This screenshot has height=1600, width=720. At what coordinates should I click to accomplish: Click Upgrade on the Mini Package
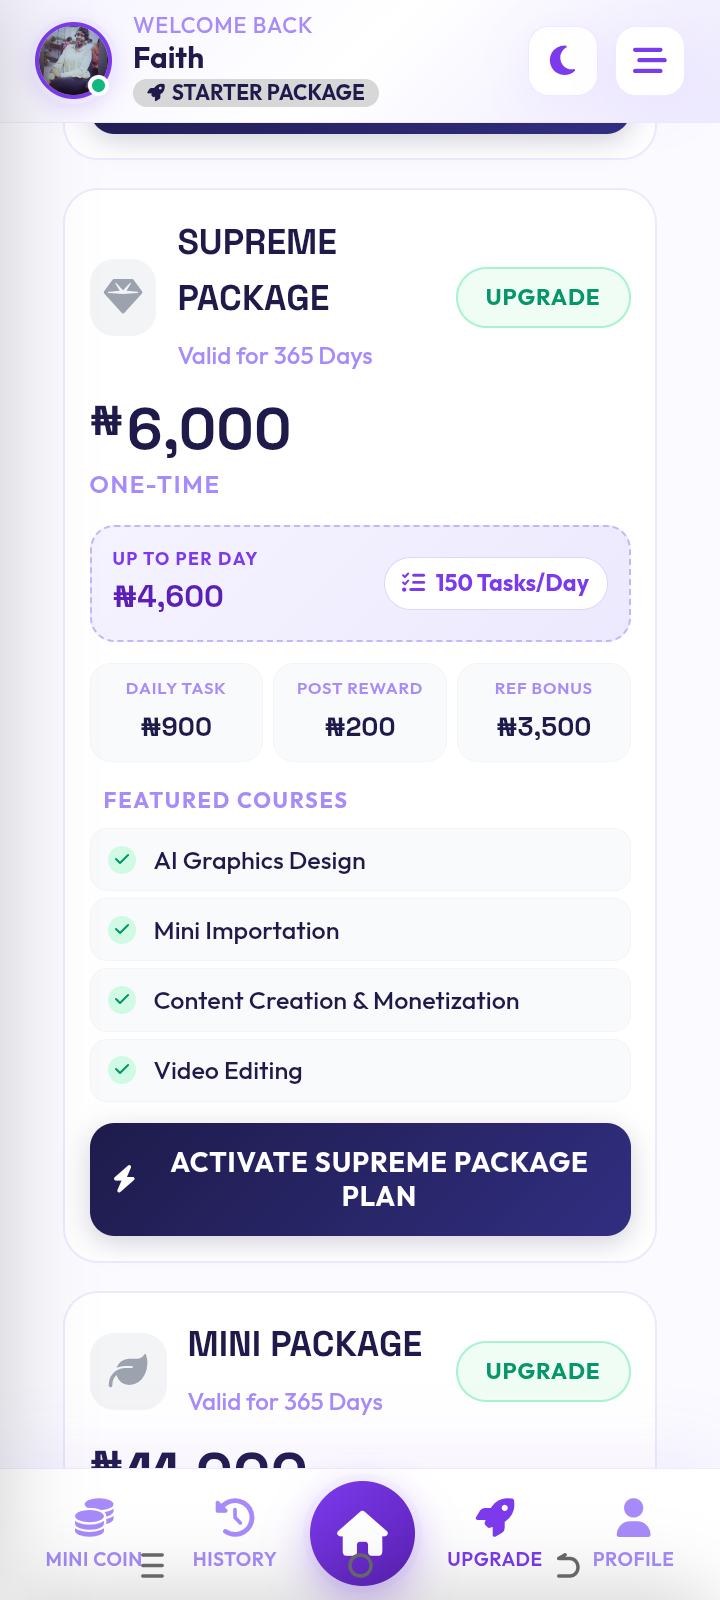click(543, 1371)
